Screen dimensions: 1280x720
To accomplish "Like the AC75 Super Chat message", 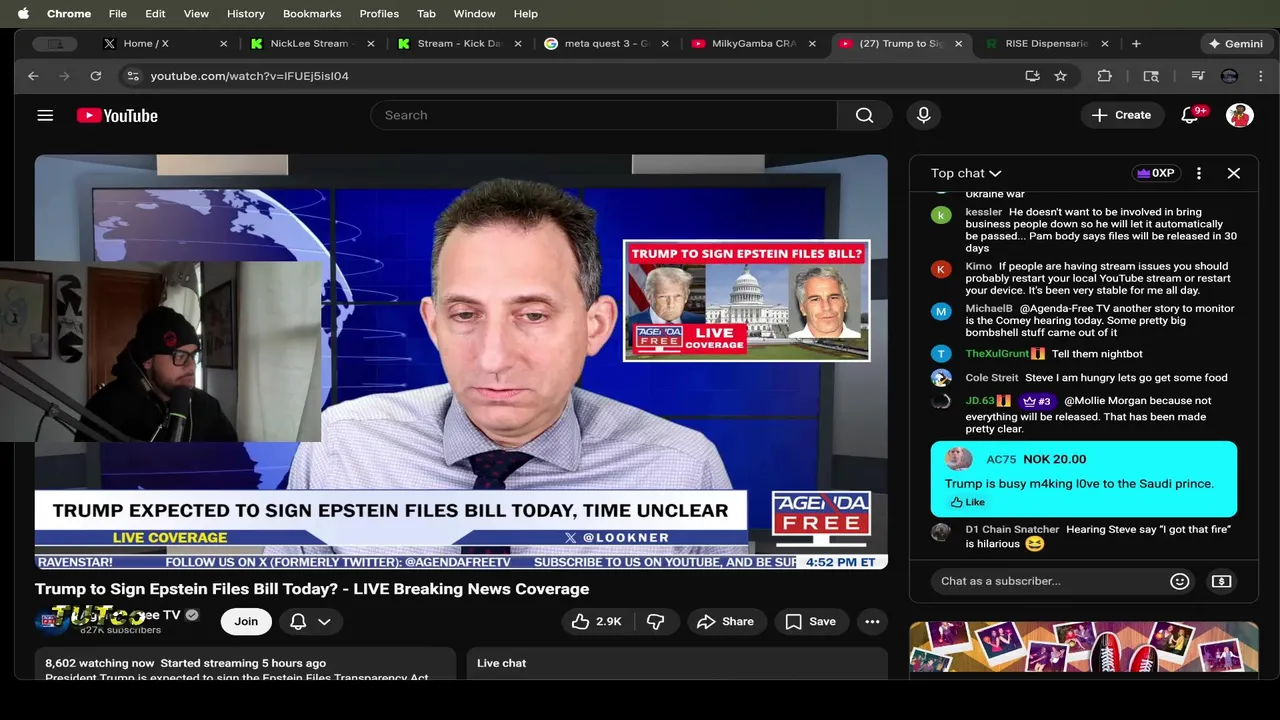I will 968,502.
